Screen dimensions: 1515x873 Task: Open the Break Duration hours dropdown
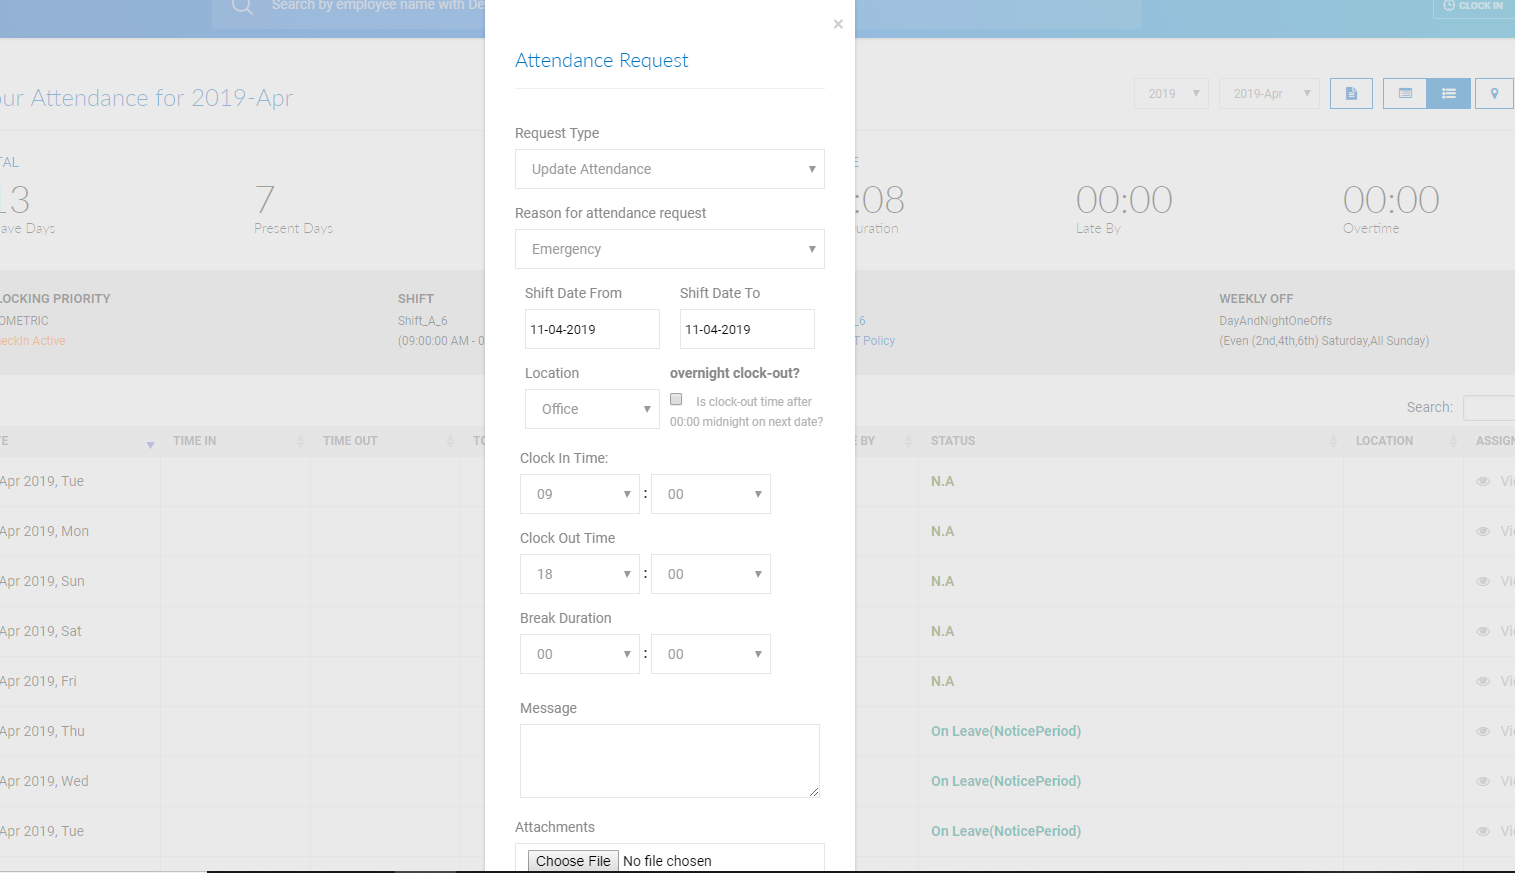coord(580,654)
